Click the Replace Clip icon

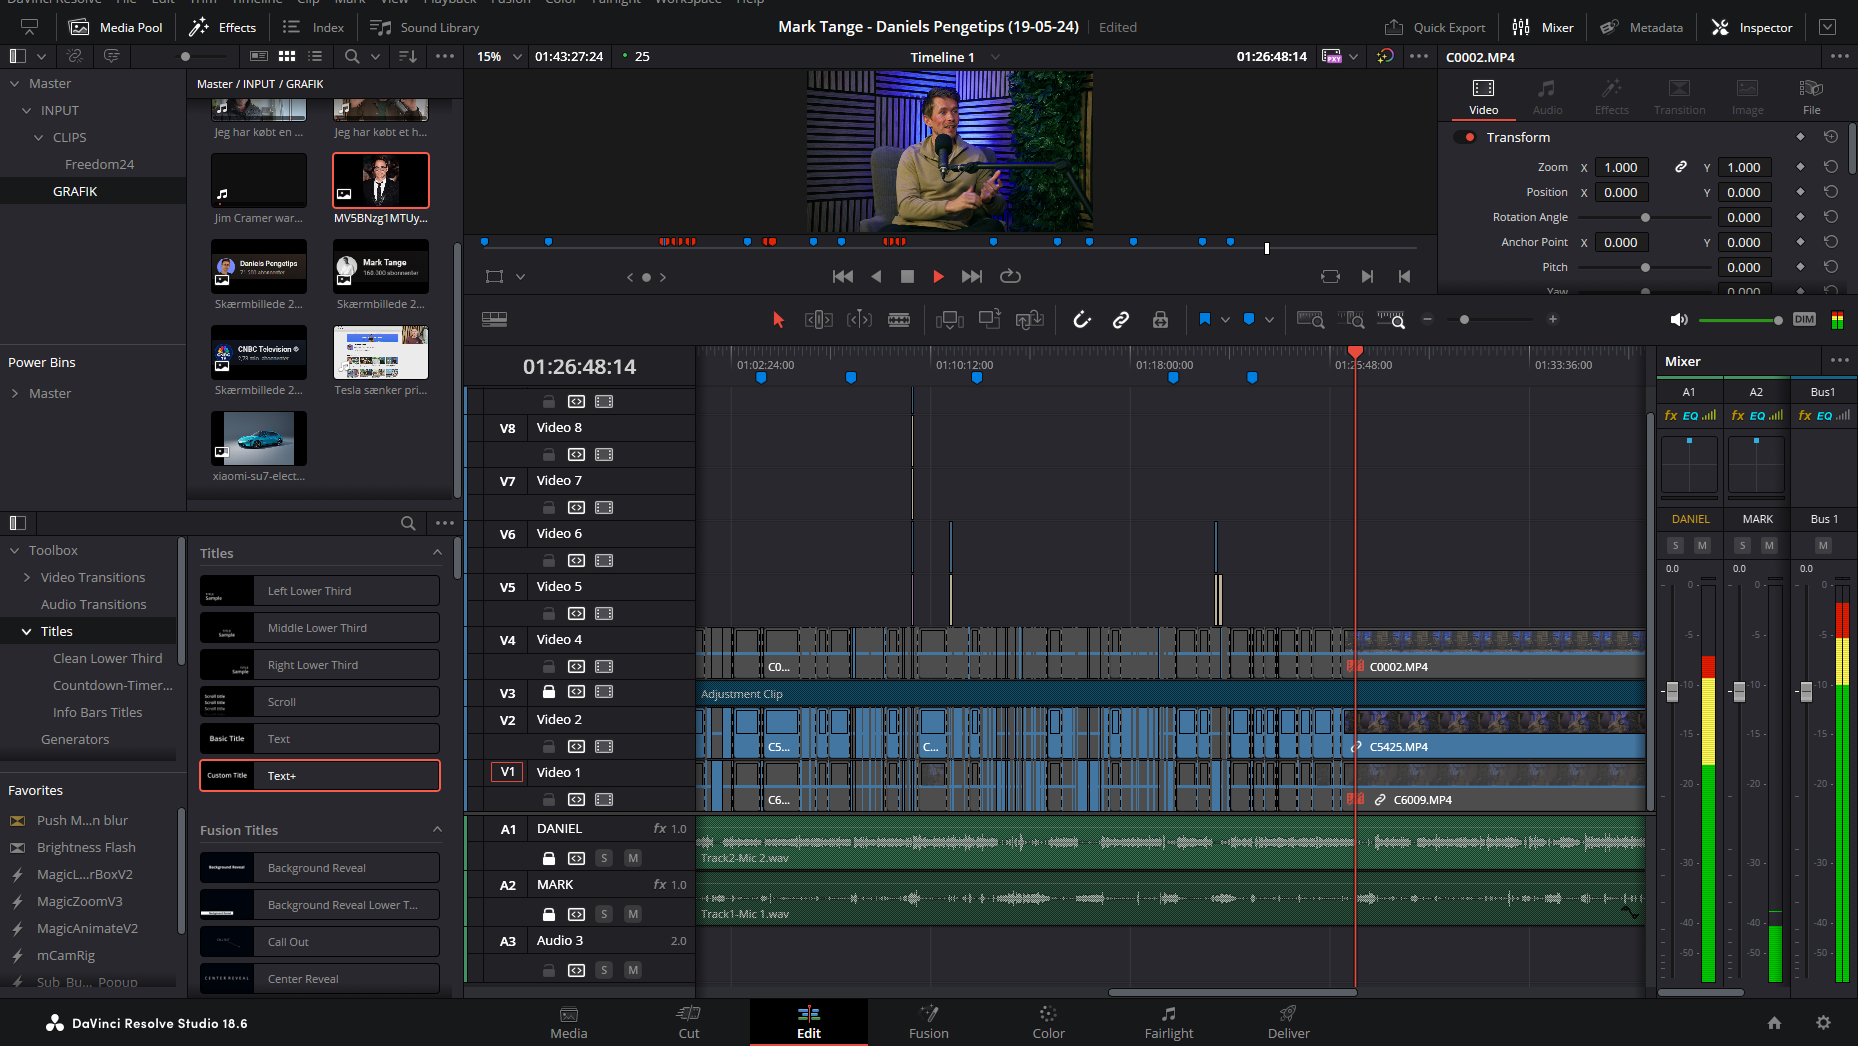(1029, 319)
